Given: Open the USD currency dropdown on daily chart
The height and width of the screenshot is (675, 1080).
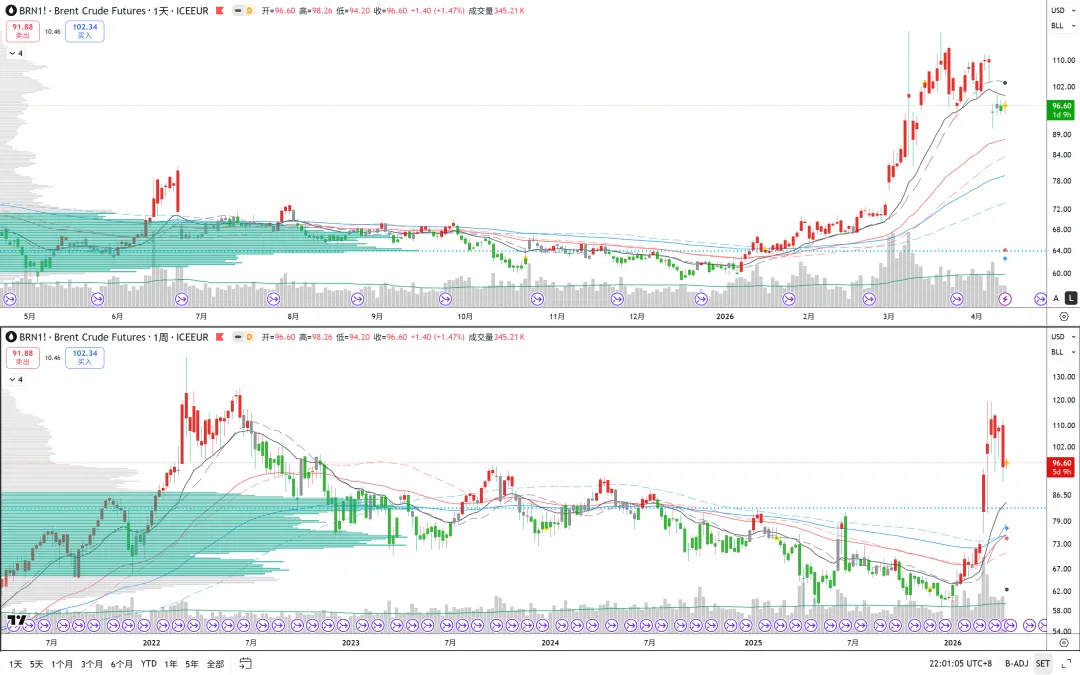Looking at the screenshot, I should point(1063,10).
